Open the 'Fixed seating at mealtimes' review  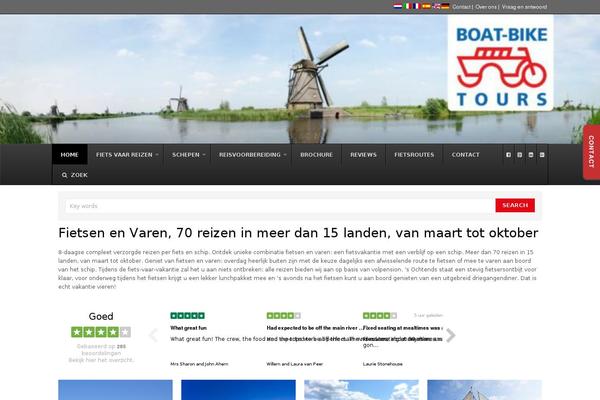(x=403, y=328)
